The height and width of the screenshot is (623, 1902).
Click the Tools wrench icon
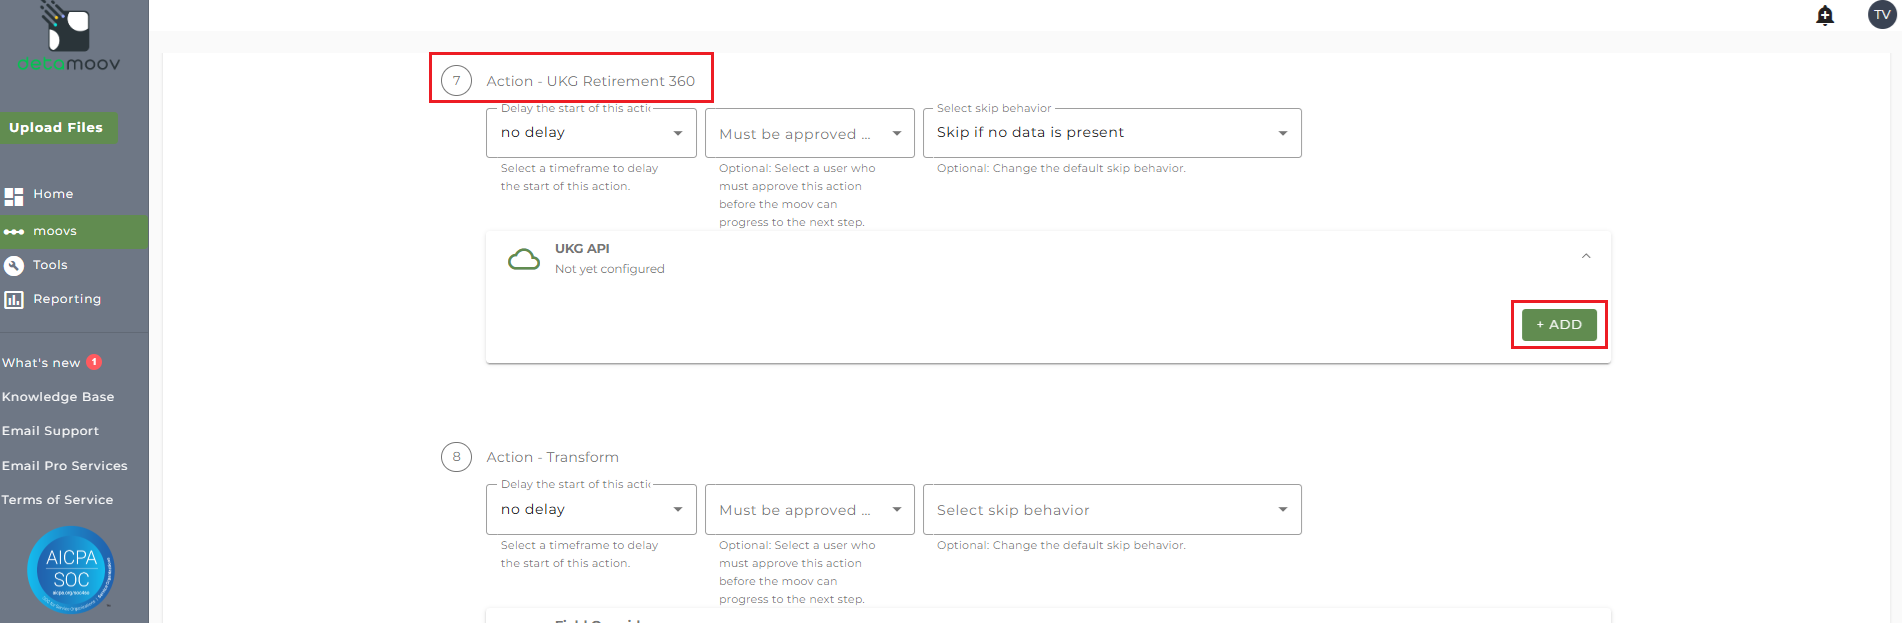click(x=14, y=265)
